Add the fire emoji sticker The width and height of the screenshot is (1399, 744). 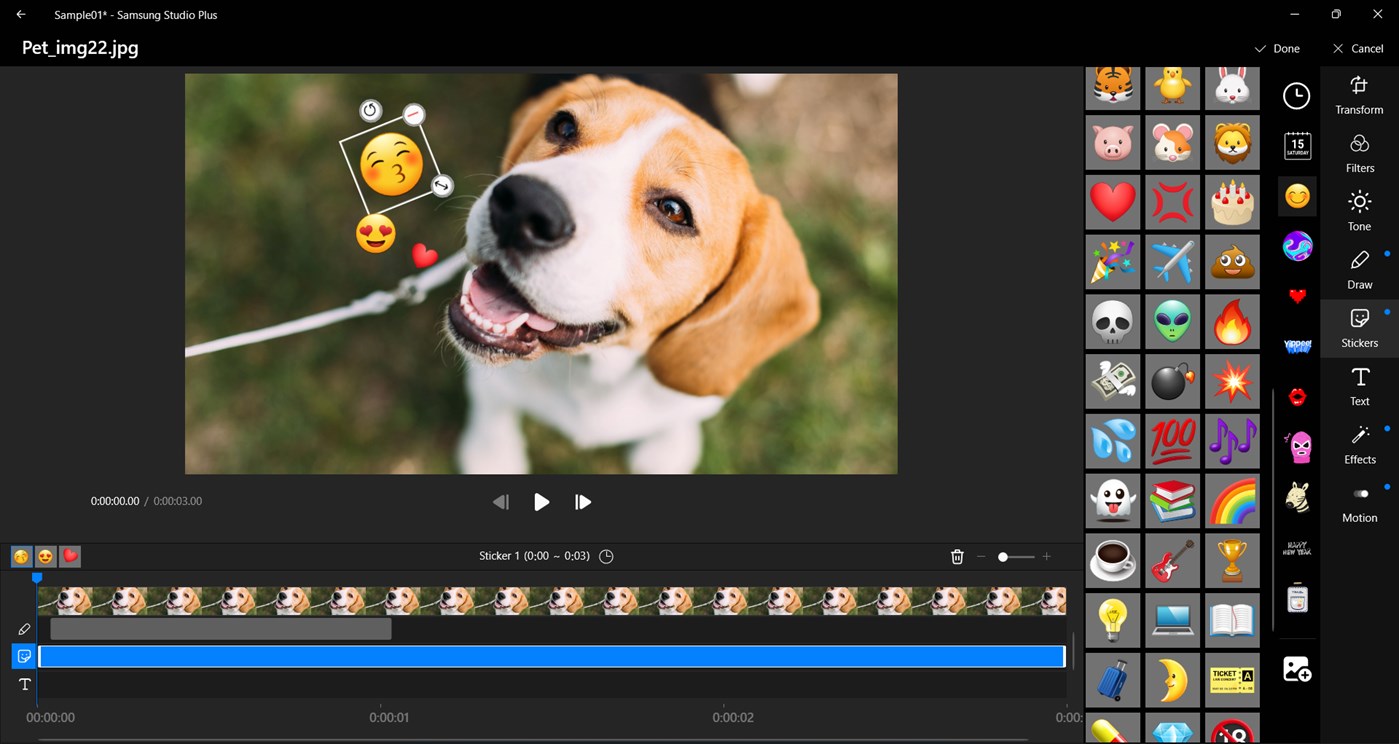click(1232, 322)
